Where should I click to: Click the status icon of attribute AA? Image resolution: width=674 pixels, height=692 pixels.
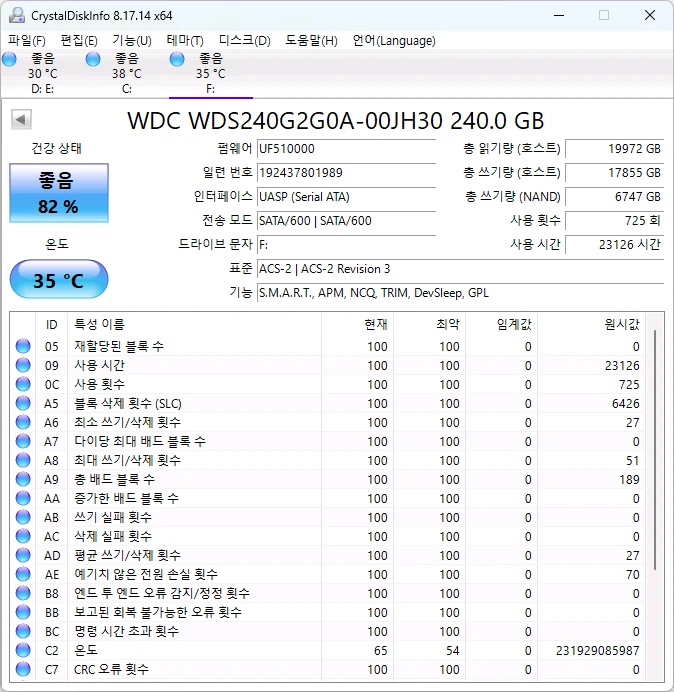23,498
